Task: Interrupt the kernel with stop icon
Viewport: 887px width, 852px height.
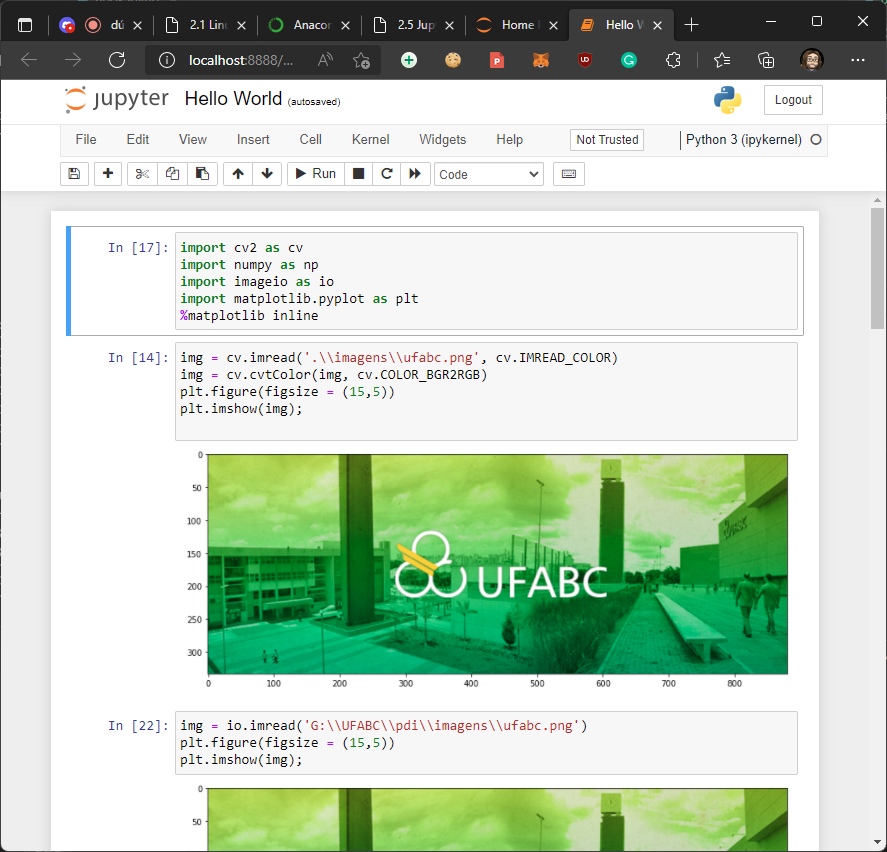Action: pos(358,174)
